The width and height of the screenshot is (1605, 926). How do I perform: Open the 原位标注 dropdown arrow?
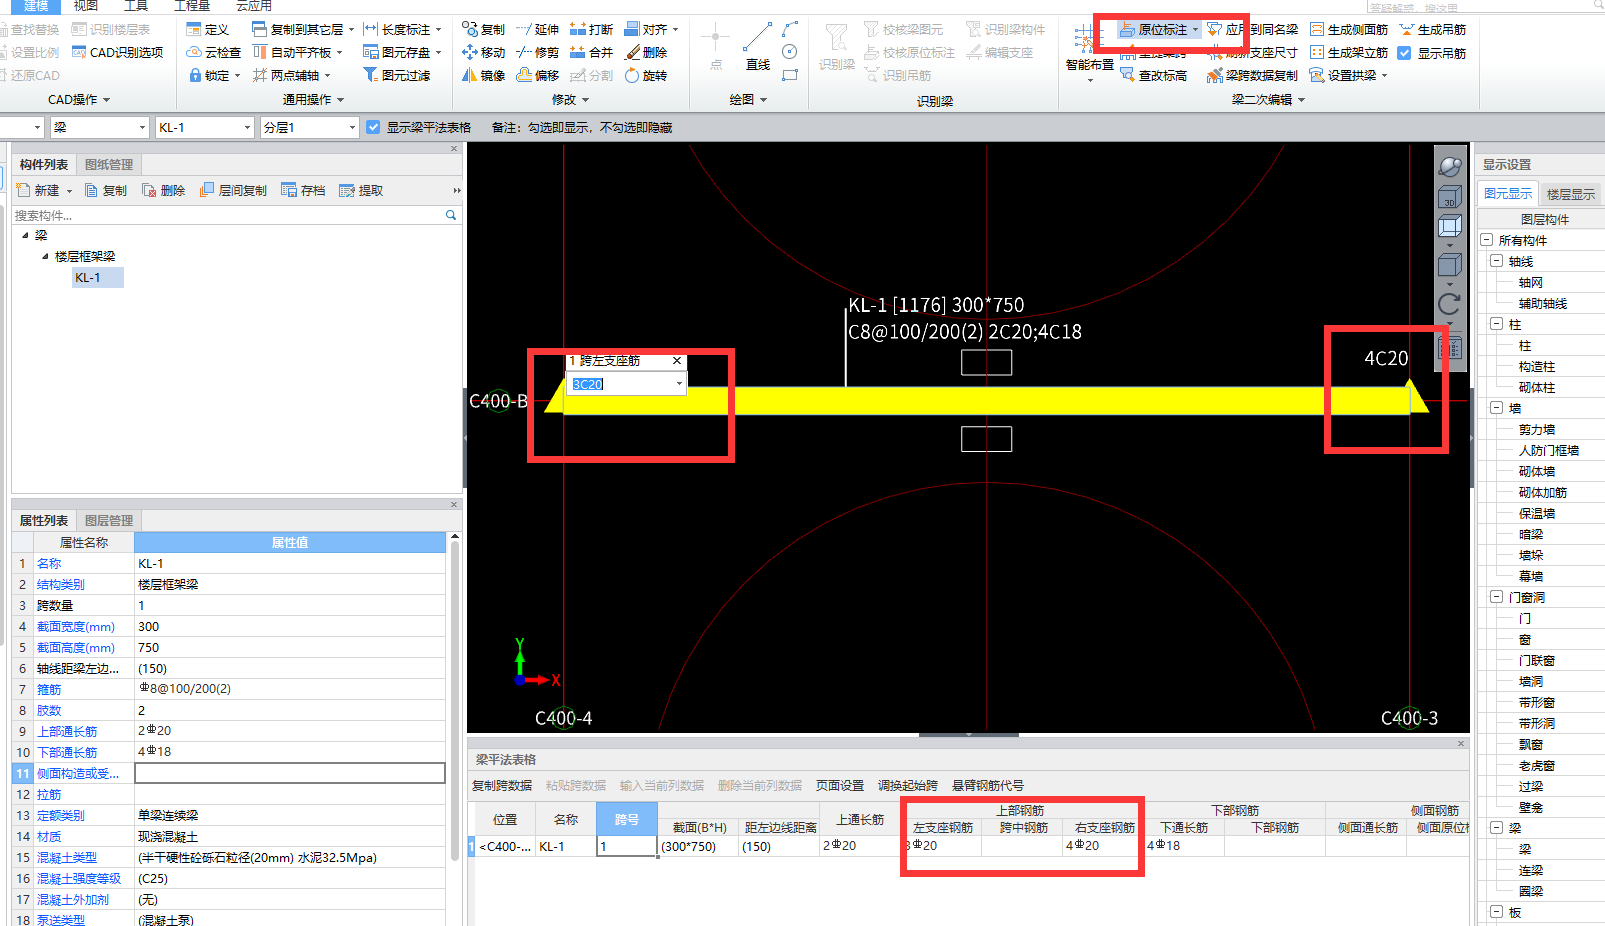click(x=1195, y=30)
